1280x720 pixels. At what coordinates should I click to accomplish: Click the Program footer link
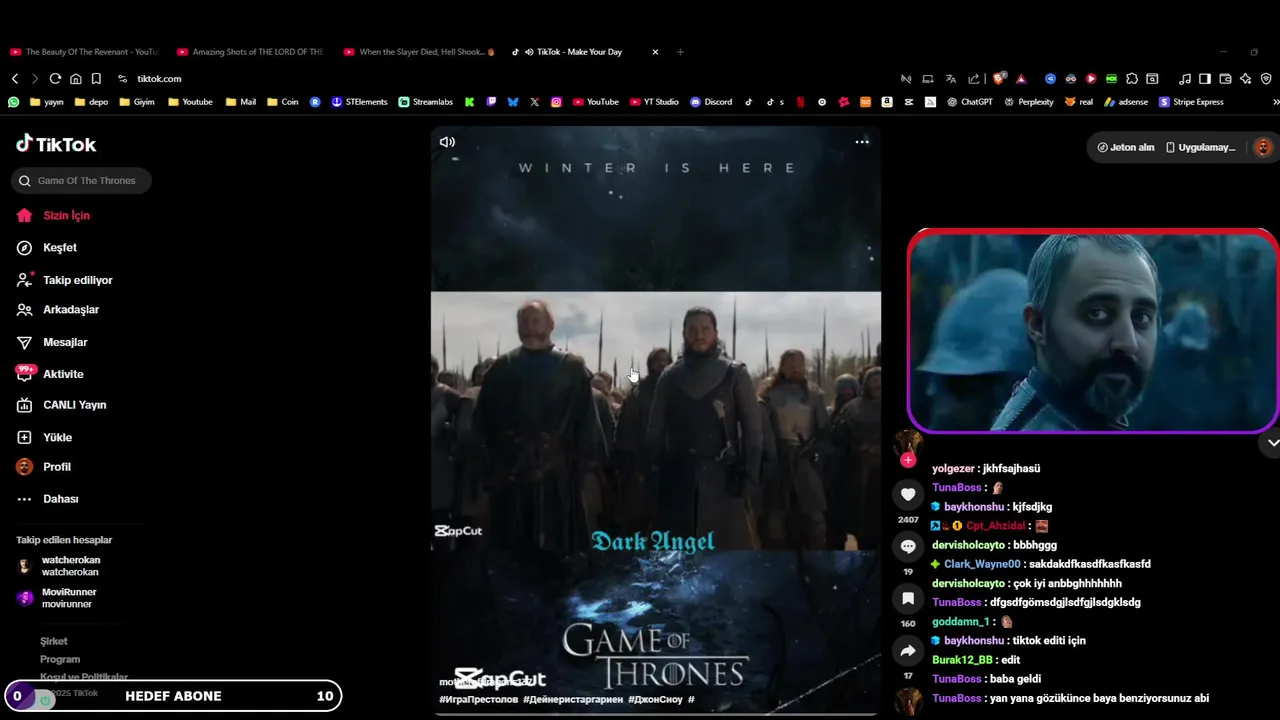(x=60, y=659)
